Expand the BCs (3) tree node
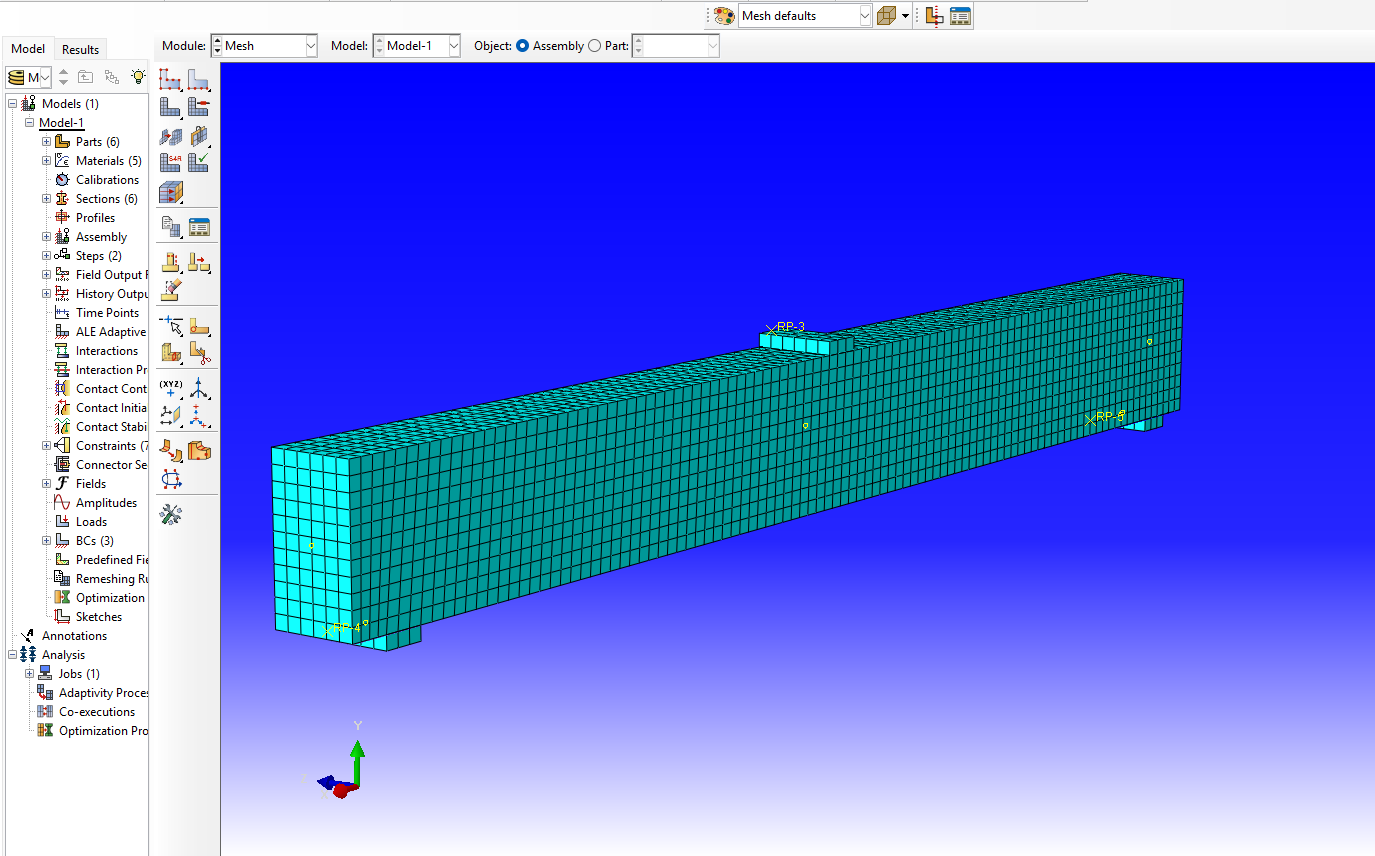 46,541
